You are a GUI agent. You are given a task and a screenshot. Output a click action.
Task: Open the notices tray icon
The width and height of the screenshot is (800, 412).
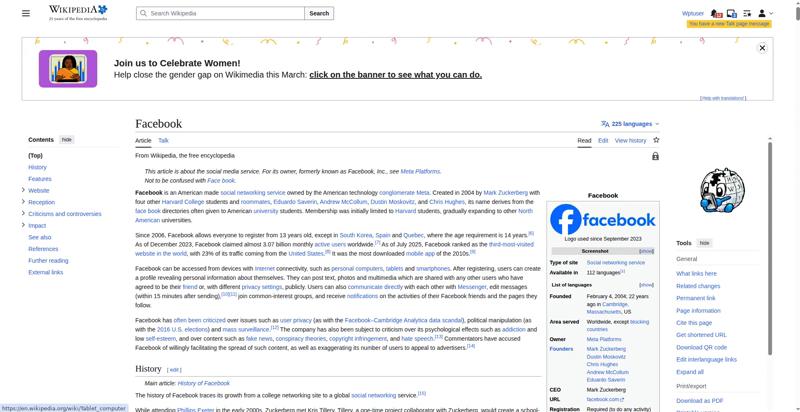732,13
